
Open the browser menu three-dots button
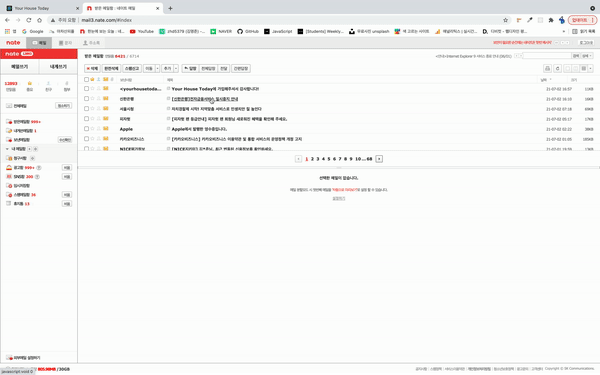point(593,20)
